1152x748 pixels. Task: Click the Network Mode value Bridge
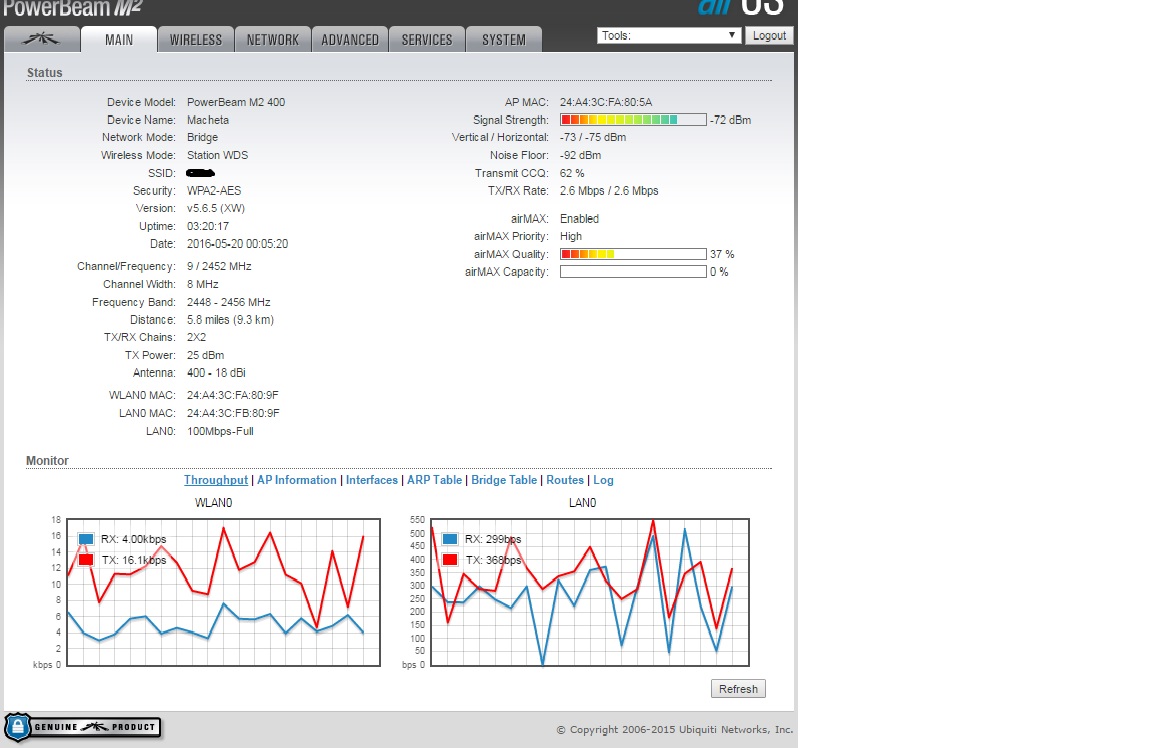[x=202, y=137]
